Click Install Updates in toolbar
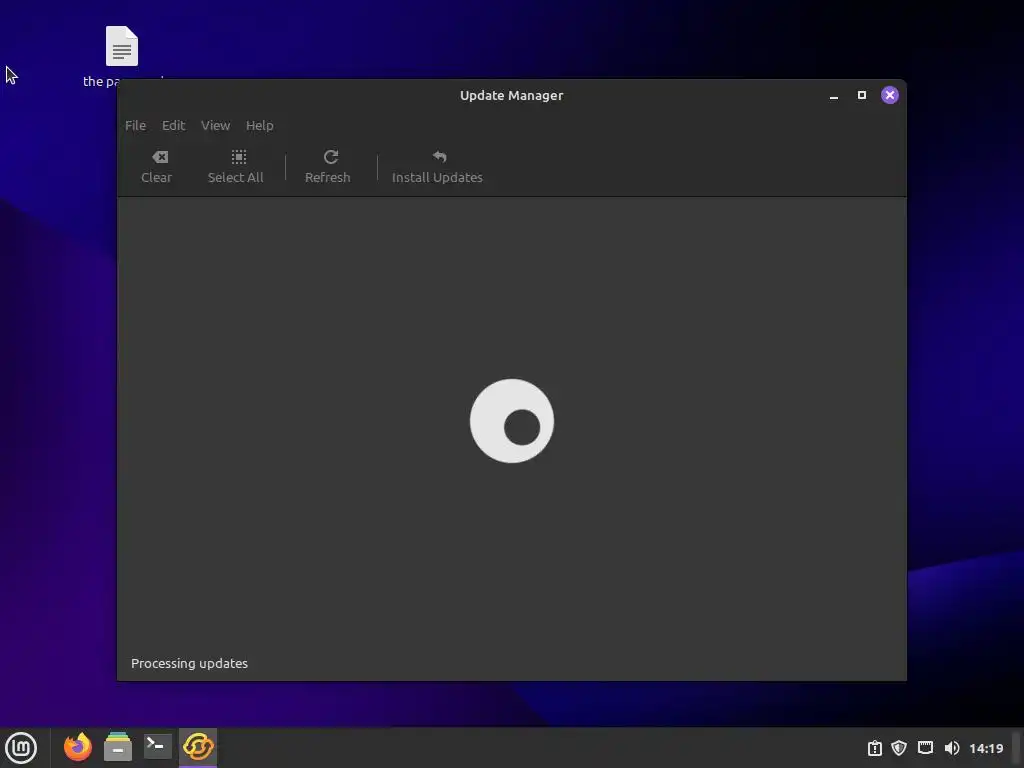 pos(437,167)
